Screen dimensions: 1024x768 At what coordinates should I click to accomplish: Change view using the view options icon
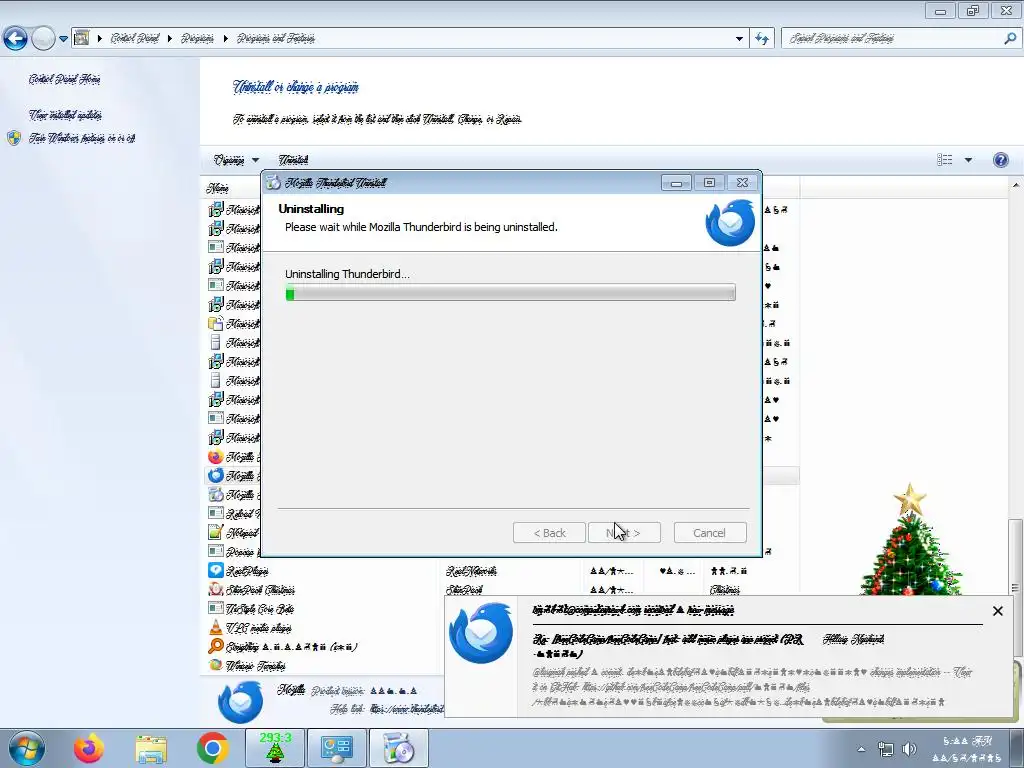pos(944,160)
